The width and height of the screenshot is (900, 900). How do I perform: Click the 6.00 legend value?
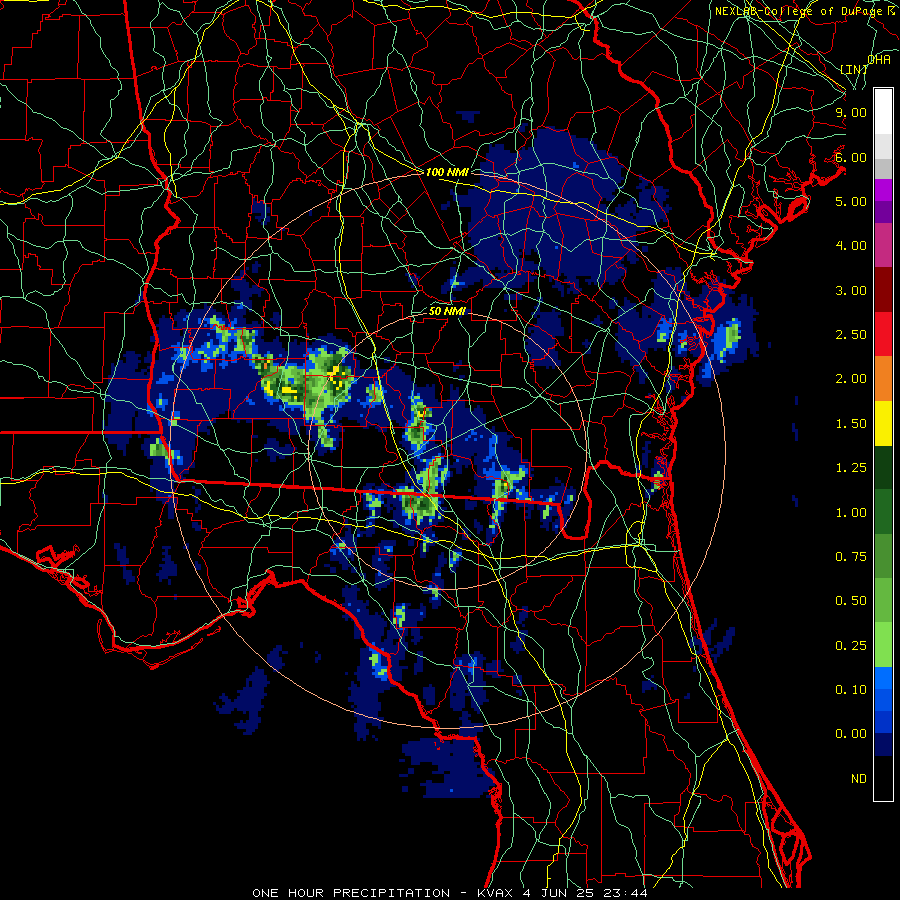coord(851,157)
